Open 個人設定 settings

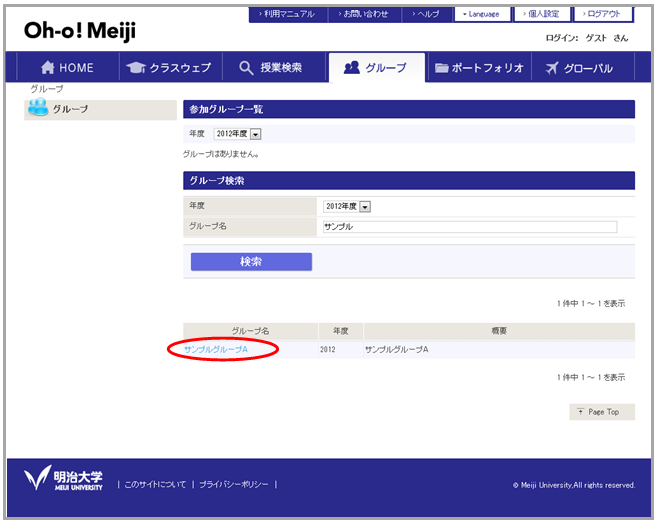pyautogui.click(x=542, y=14)
